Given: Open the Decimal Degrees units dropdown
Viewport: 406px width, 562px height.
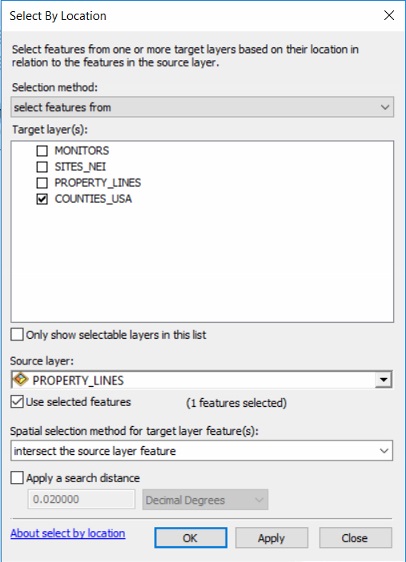Looking at the screenshot, I should [205, 500].
